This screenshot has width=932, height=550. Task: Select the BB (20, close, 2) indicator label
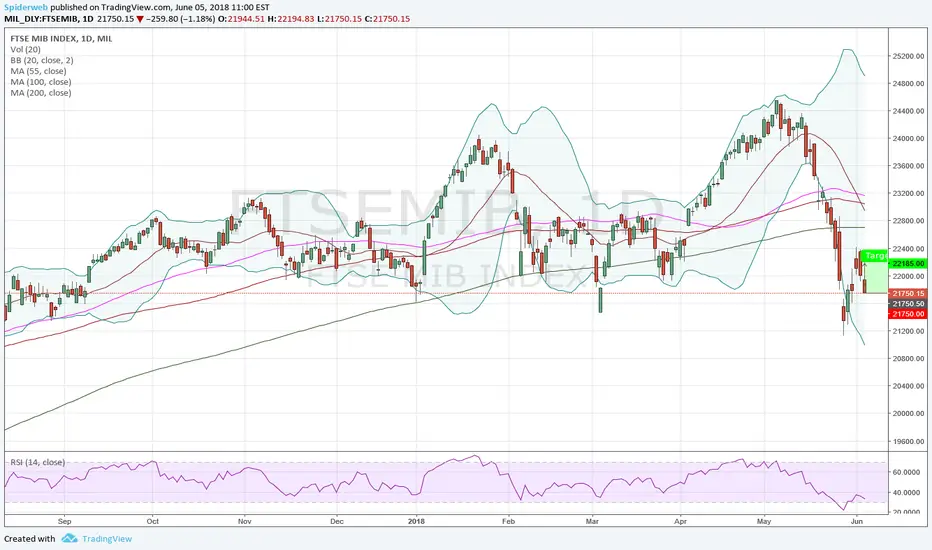42,60
